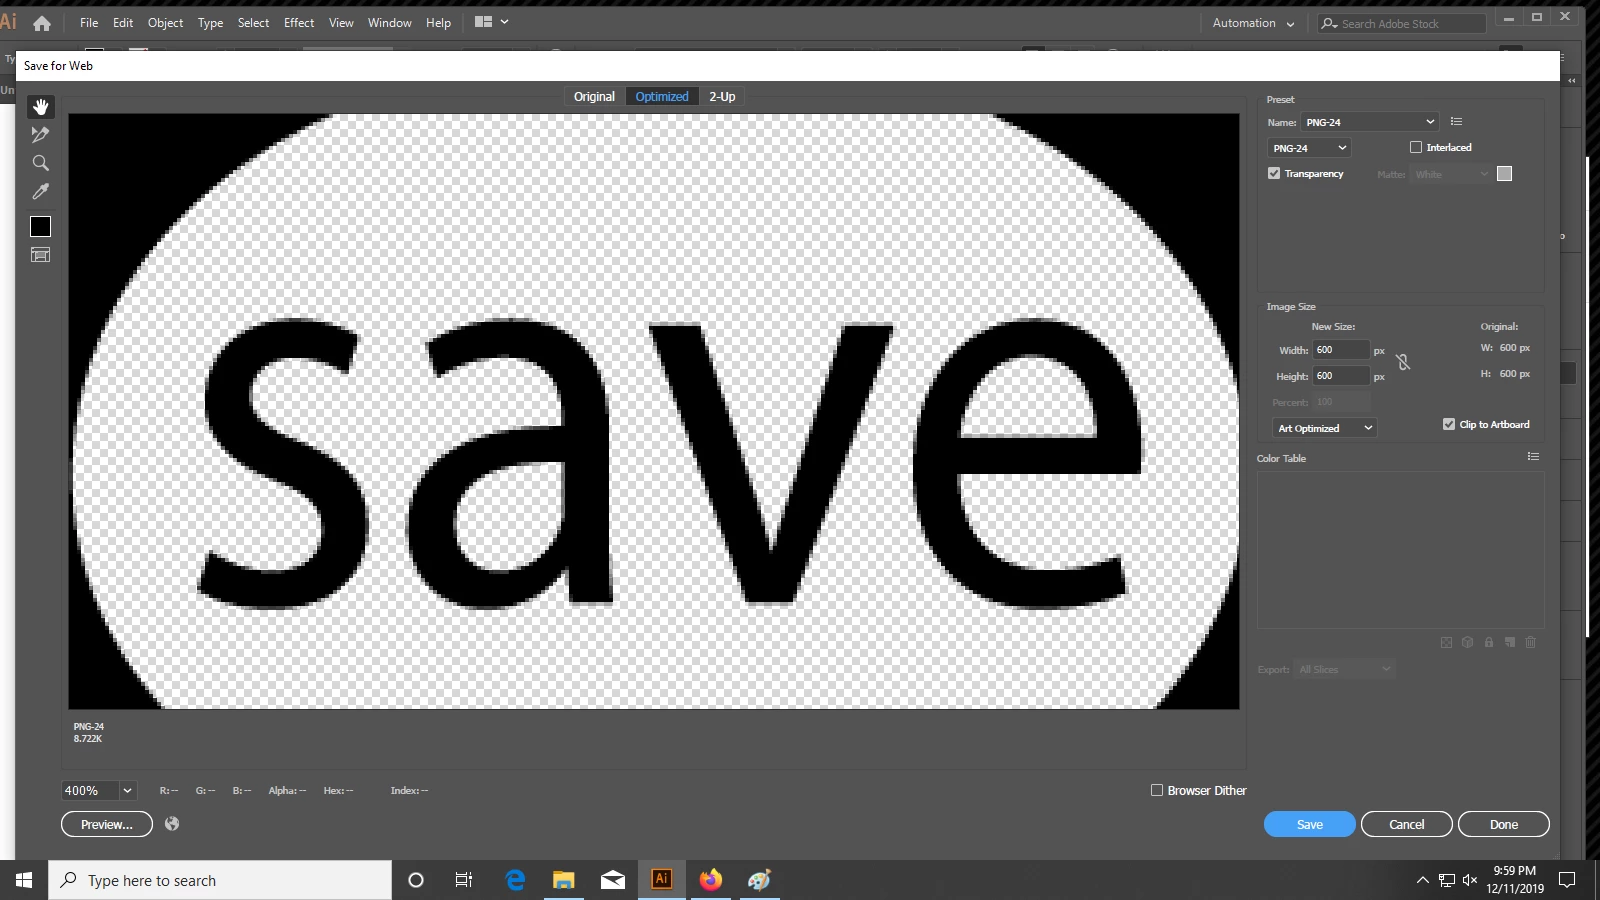Image resolution: width=1600 pixels, height=900 pixels.
Task: Click the new color icon in Color Table
Action: click(1510, 642)
